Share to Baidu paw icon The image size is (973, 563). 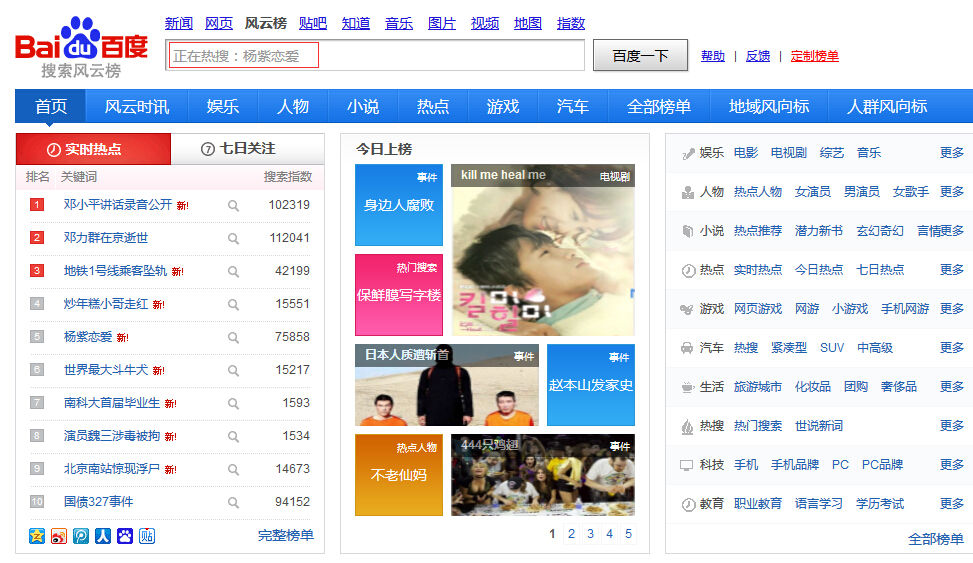[x=125, y=536]
